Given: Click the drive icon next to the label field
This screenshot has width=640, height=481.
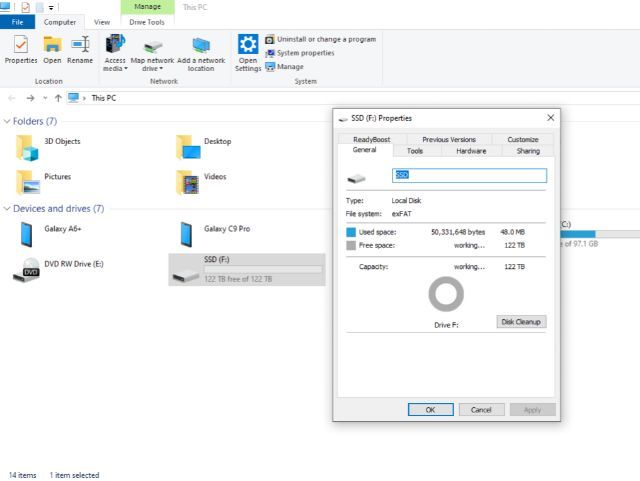Looking at the screenshot, I should tap(356, 178).
